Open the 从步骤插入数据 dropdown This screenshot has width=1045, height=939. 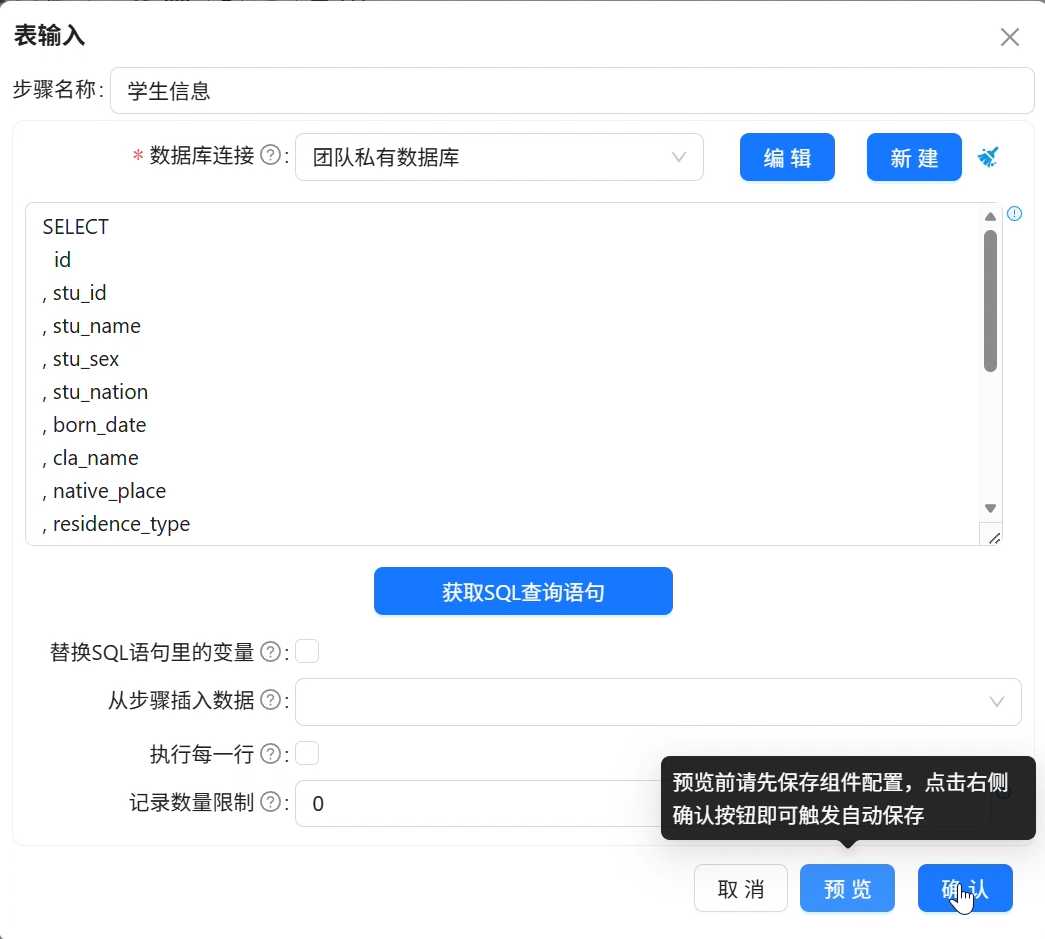tap(658, 702)
